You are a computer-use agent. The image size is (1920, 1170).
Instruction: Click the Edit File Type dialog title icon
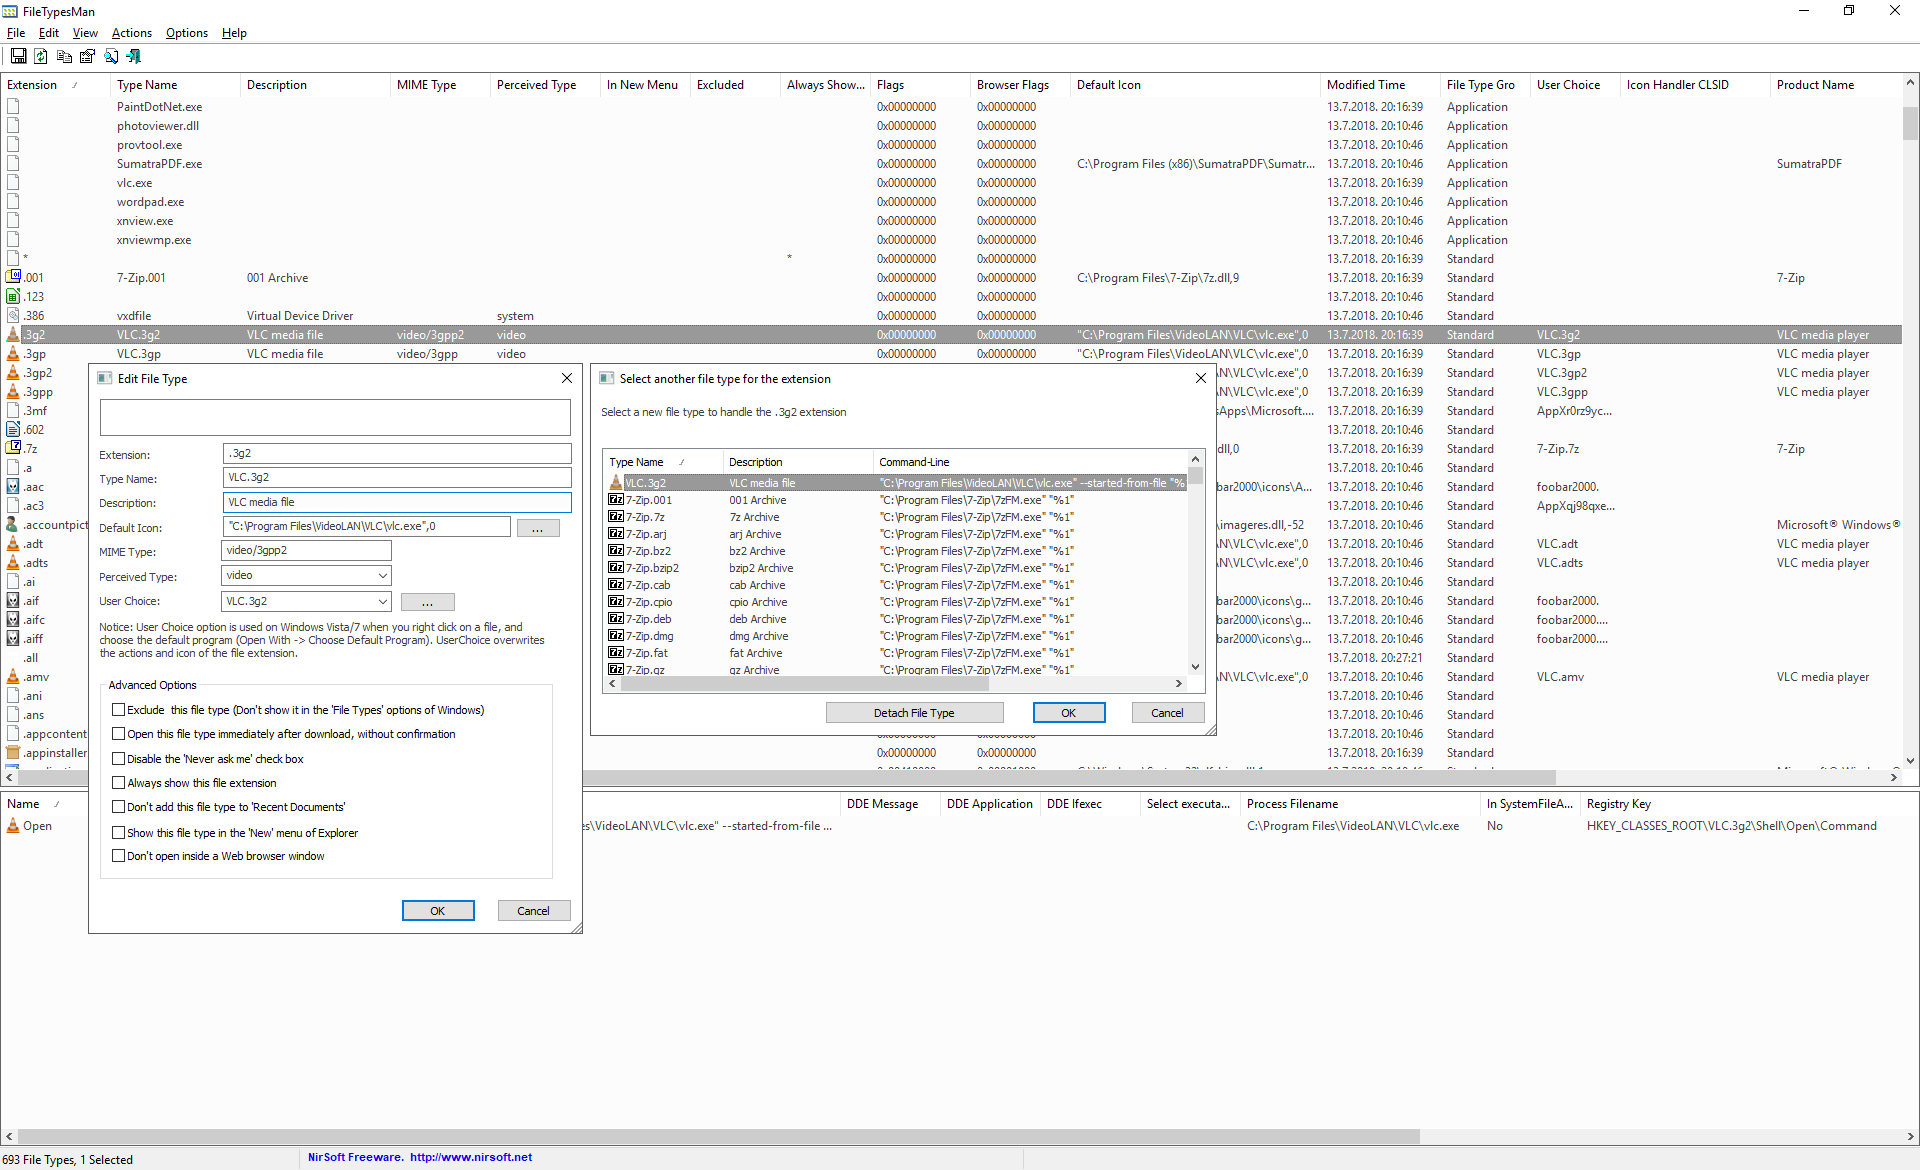[105, 379]
